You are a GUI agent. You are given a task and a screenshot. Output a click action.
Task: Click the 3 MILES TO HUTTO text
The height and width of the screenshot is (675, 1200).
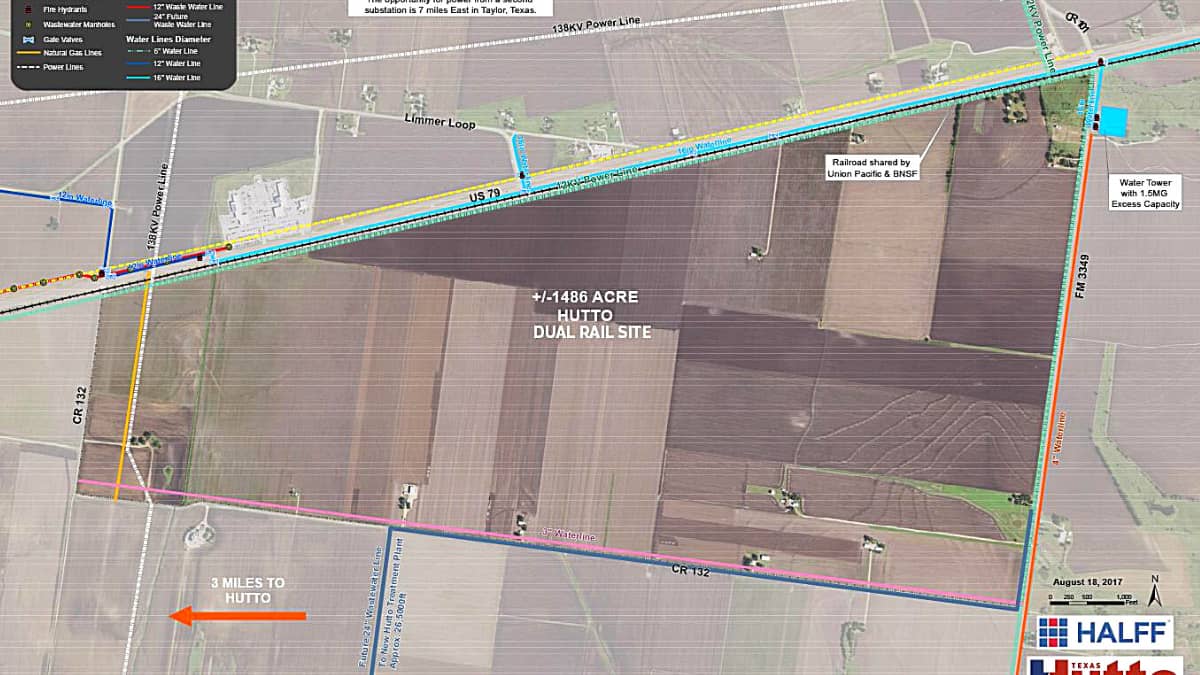tap(240, 590)
